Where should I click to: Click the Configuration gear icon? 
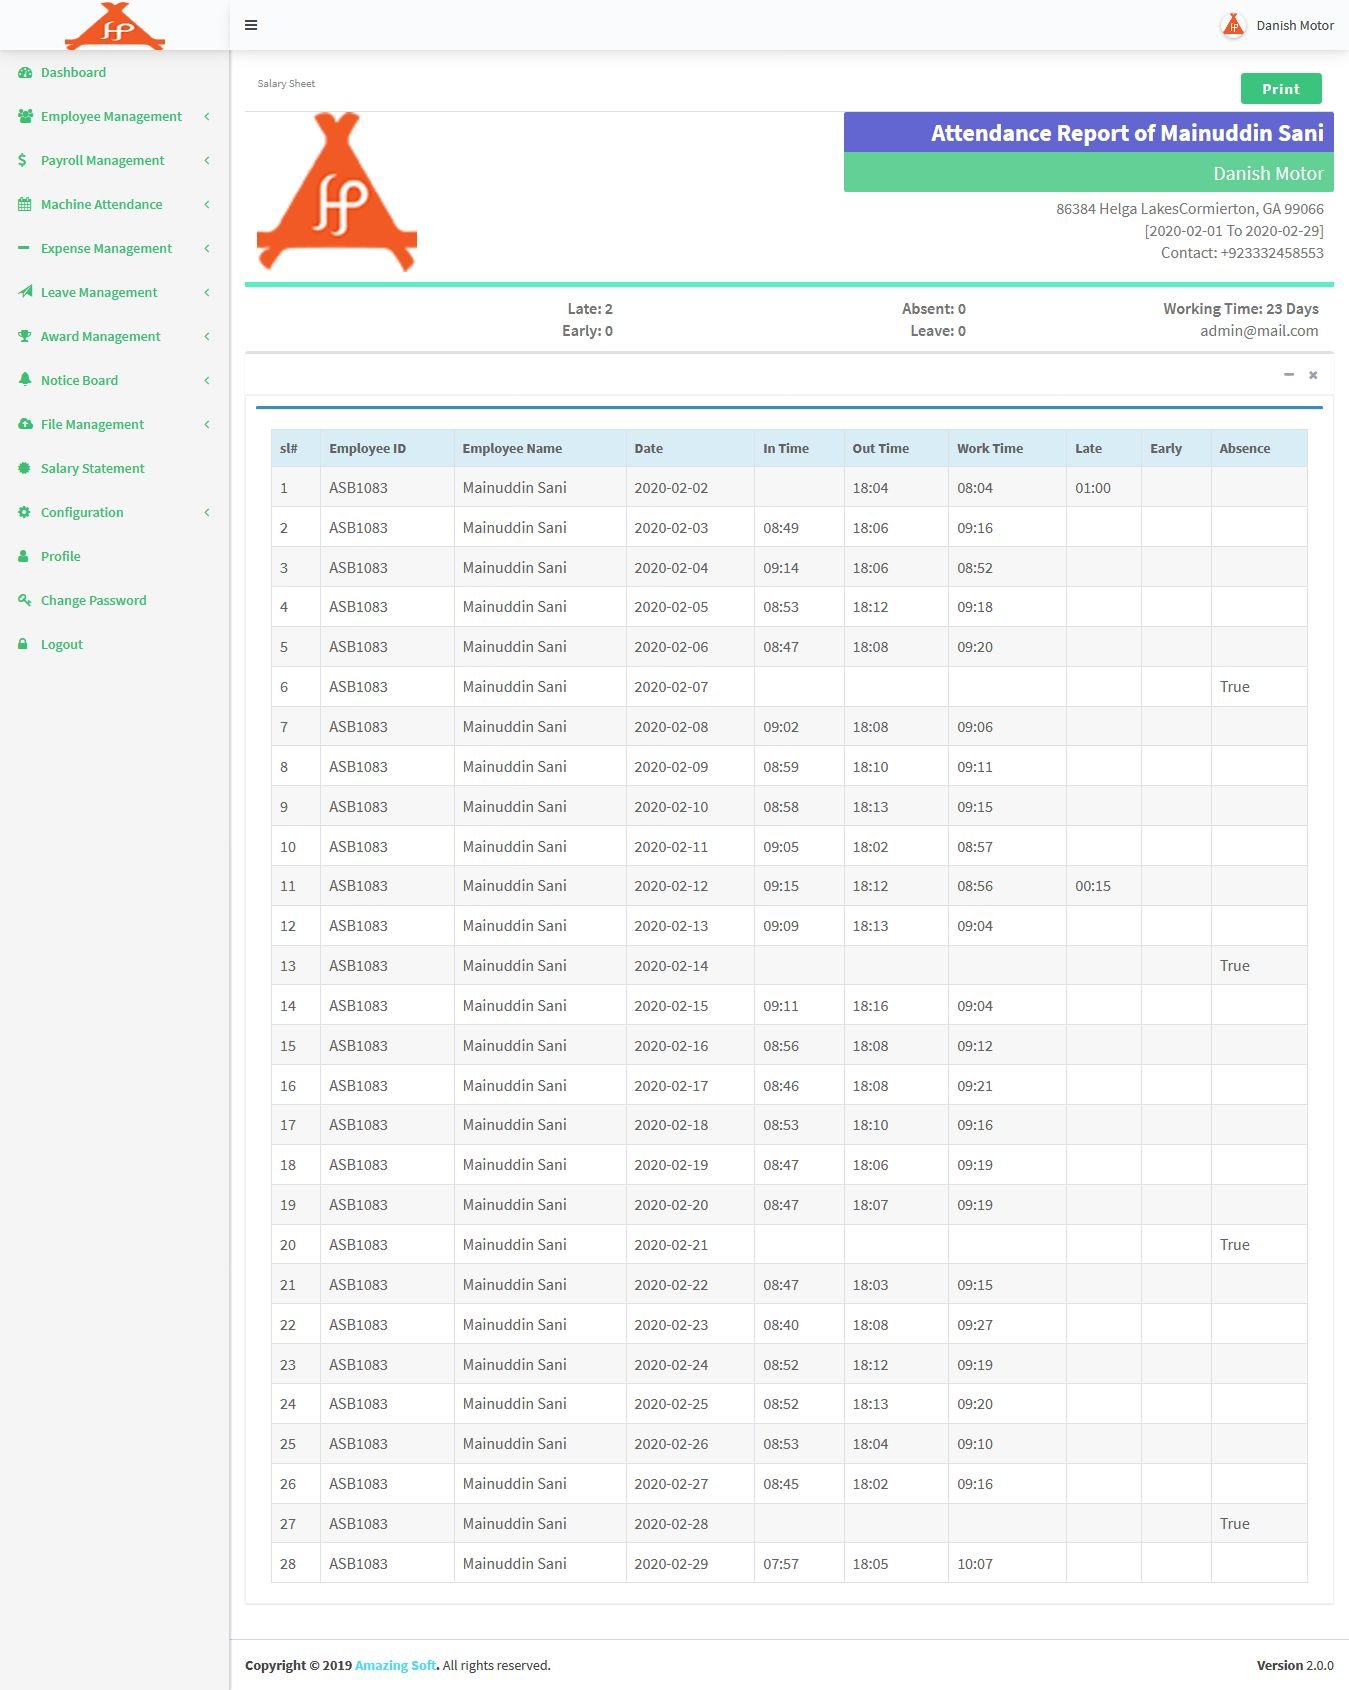(25, 513)
